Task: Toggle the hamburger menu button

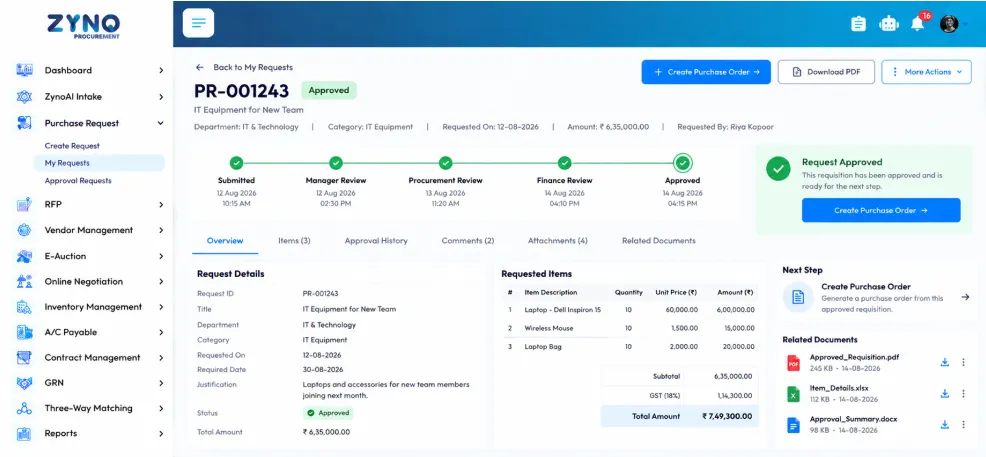Action: [198, 23]
